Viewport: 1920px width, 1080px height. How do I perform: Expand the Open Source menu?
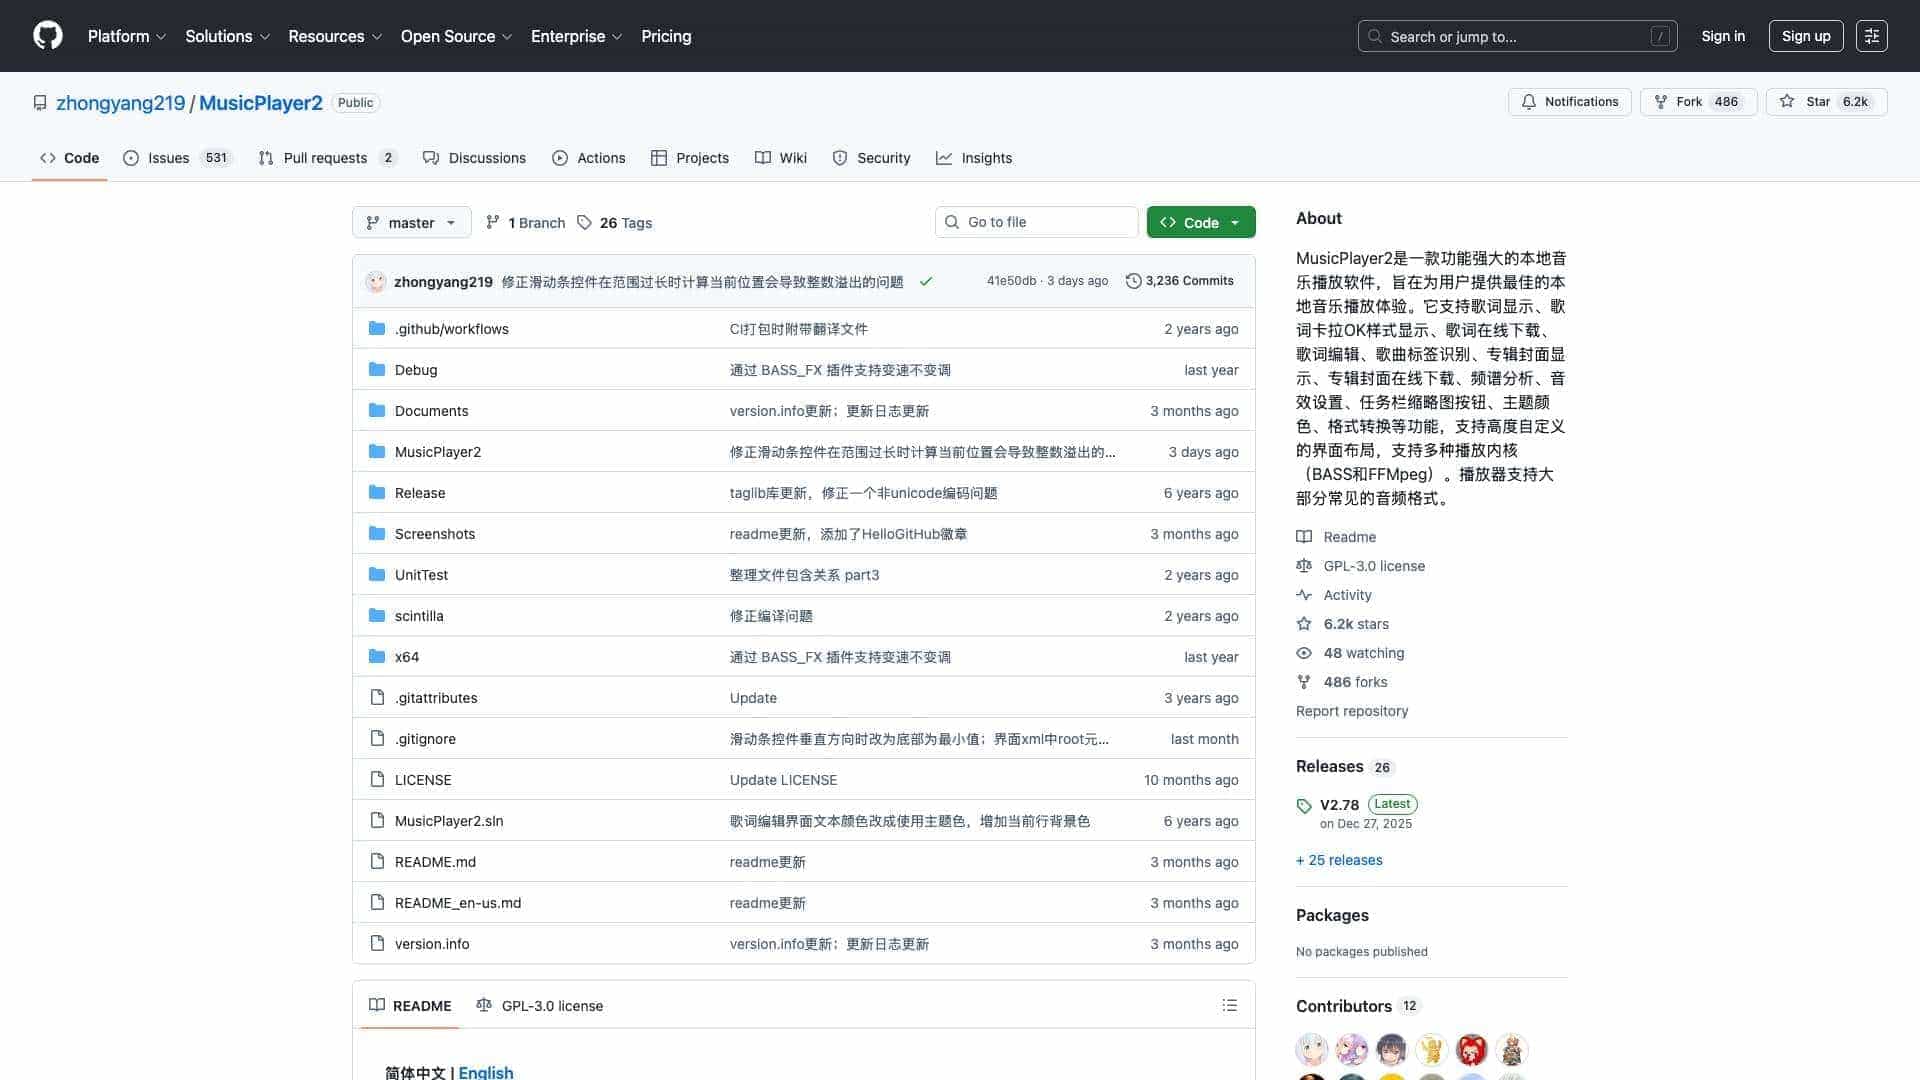[456, 36]
